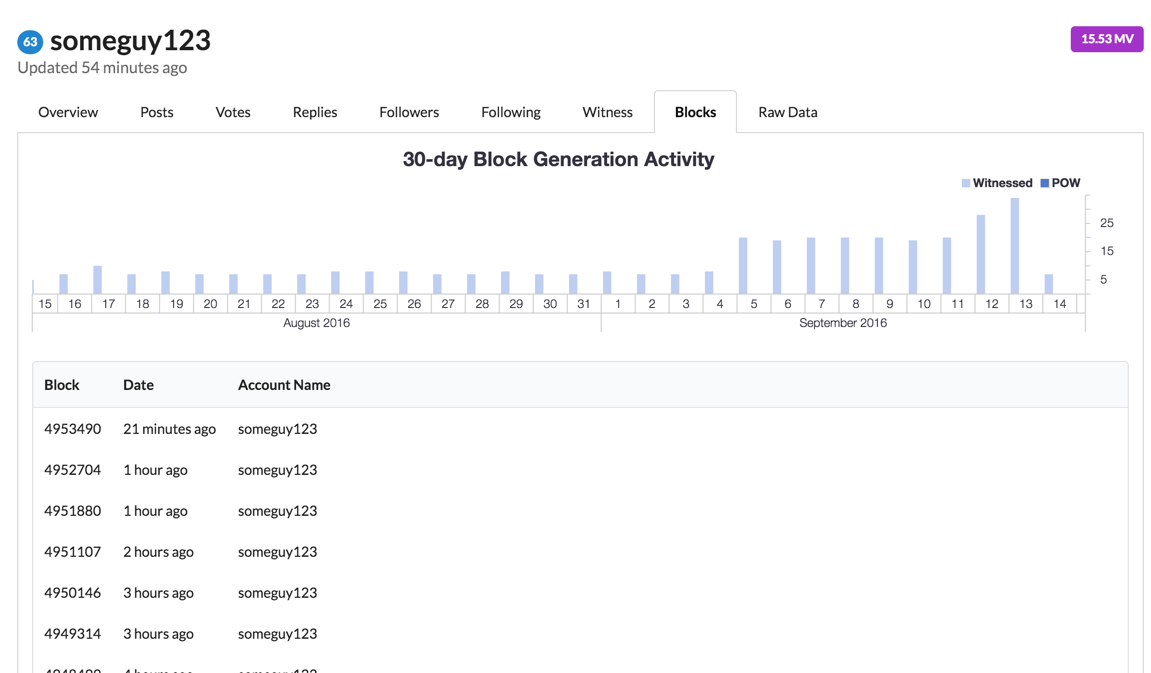Toggle the POW legend series
The width and height of the screenshot is (1151, 673).
tap(1060, 183)
